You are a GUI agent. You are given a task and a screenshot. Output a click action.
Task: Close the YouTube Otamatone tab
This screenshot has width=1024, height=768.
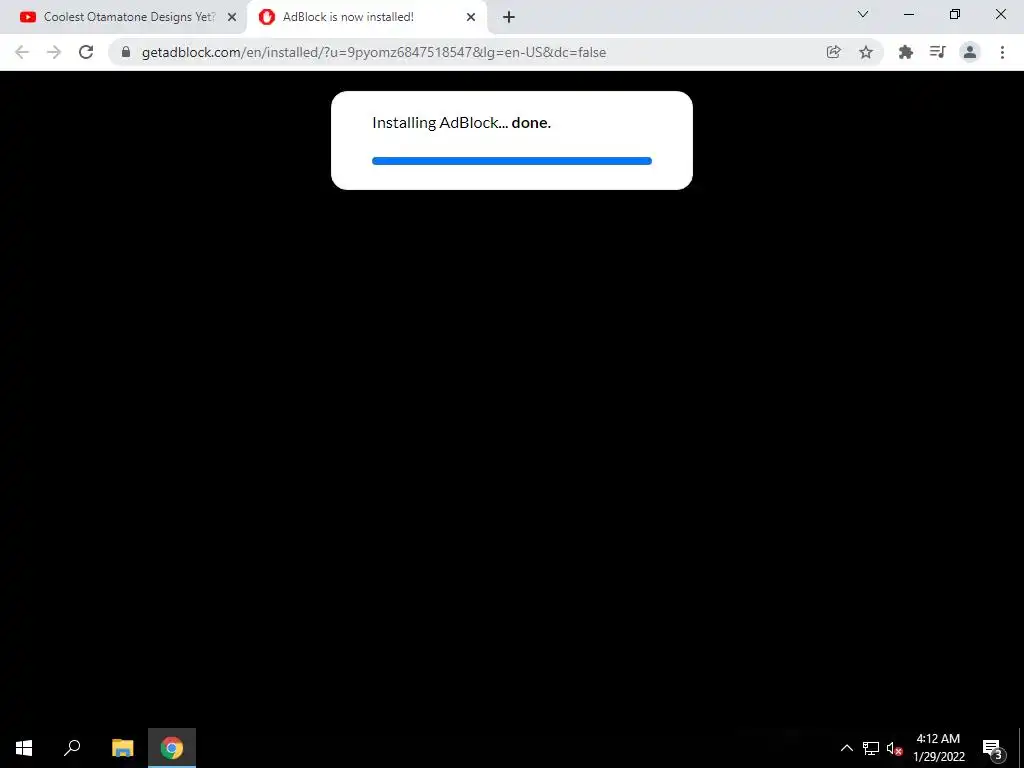pyautogui.click(x=232, y=17)
